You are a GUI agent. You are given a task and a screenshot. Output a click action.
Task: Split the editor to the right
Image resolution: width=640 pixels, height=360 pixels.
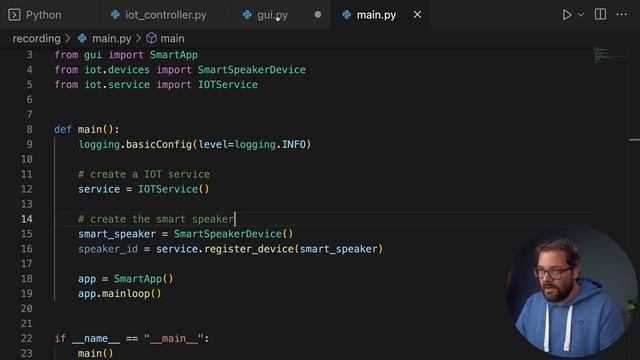point(600,14)
